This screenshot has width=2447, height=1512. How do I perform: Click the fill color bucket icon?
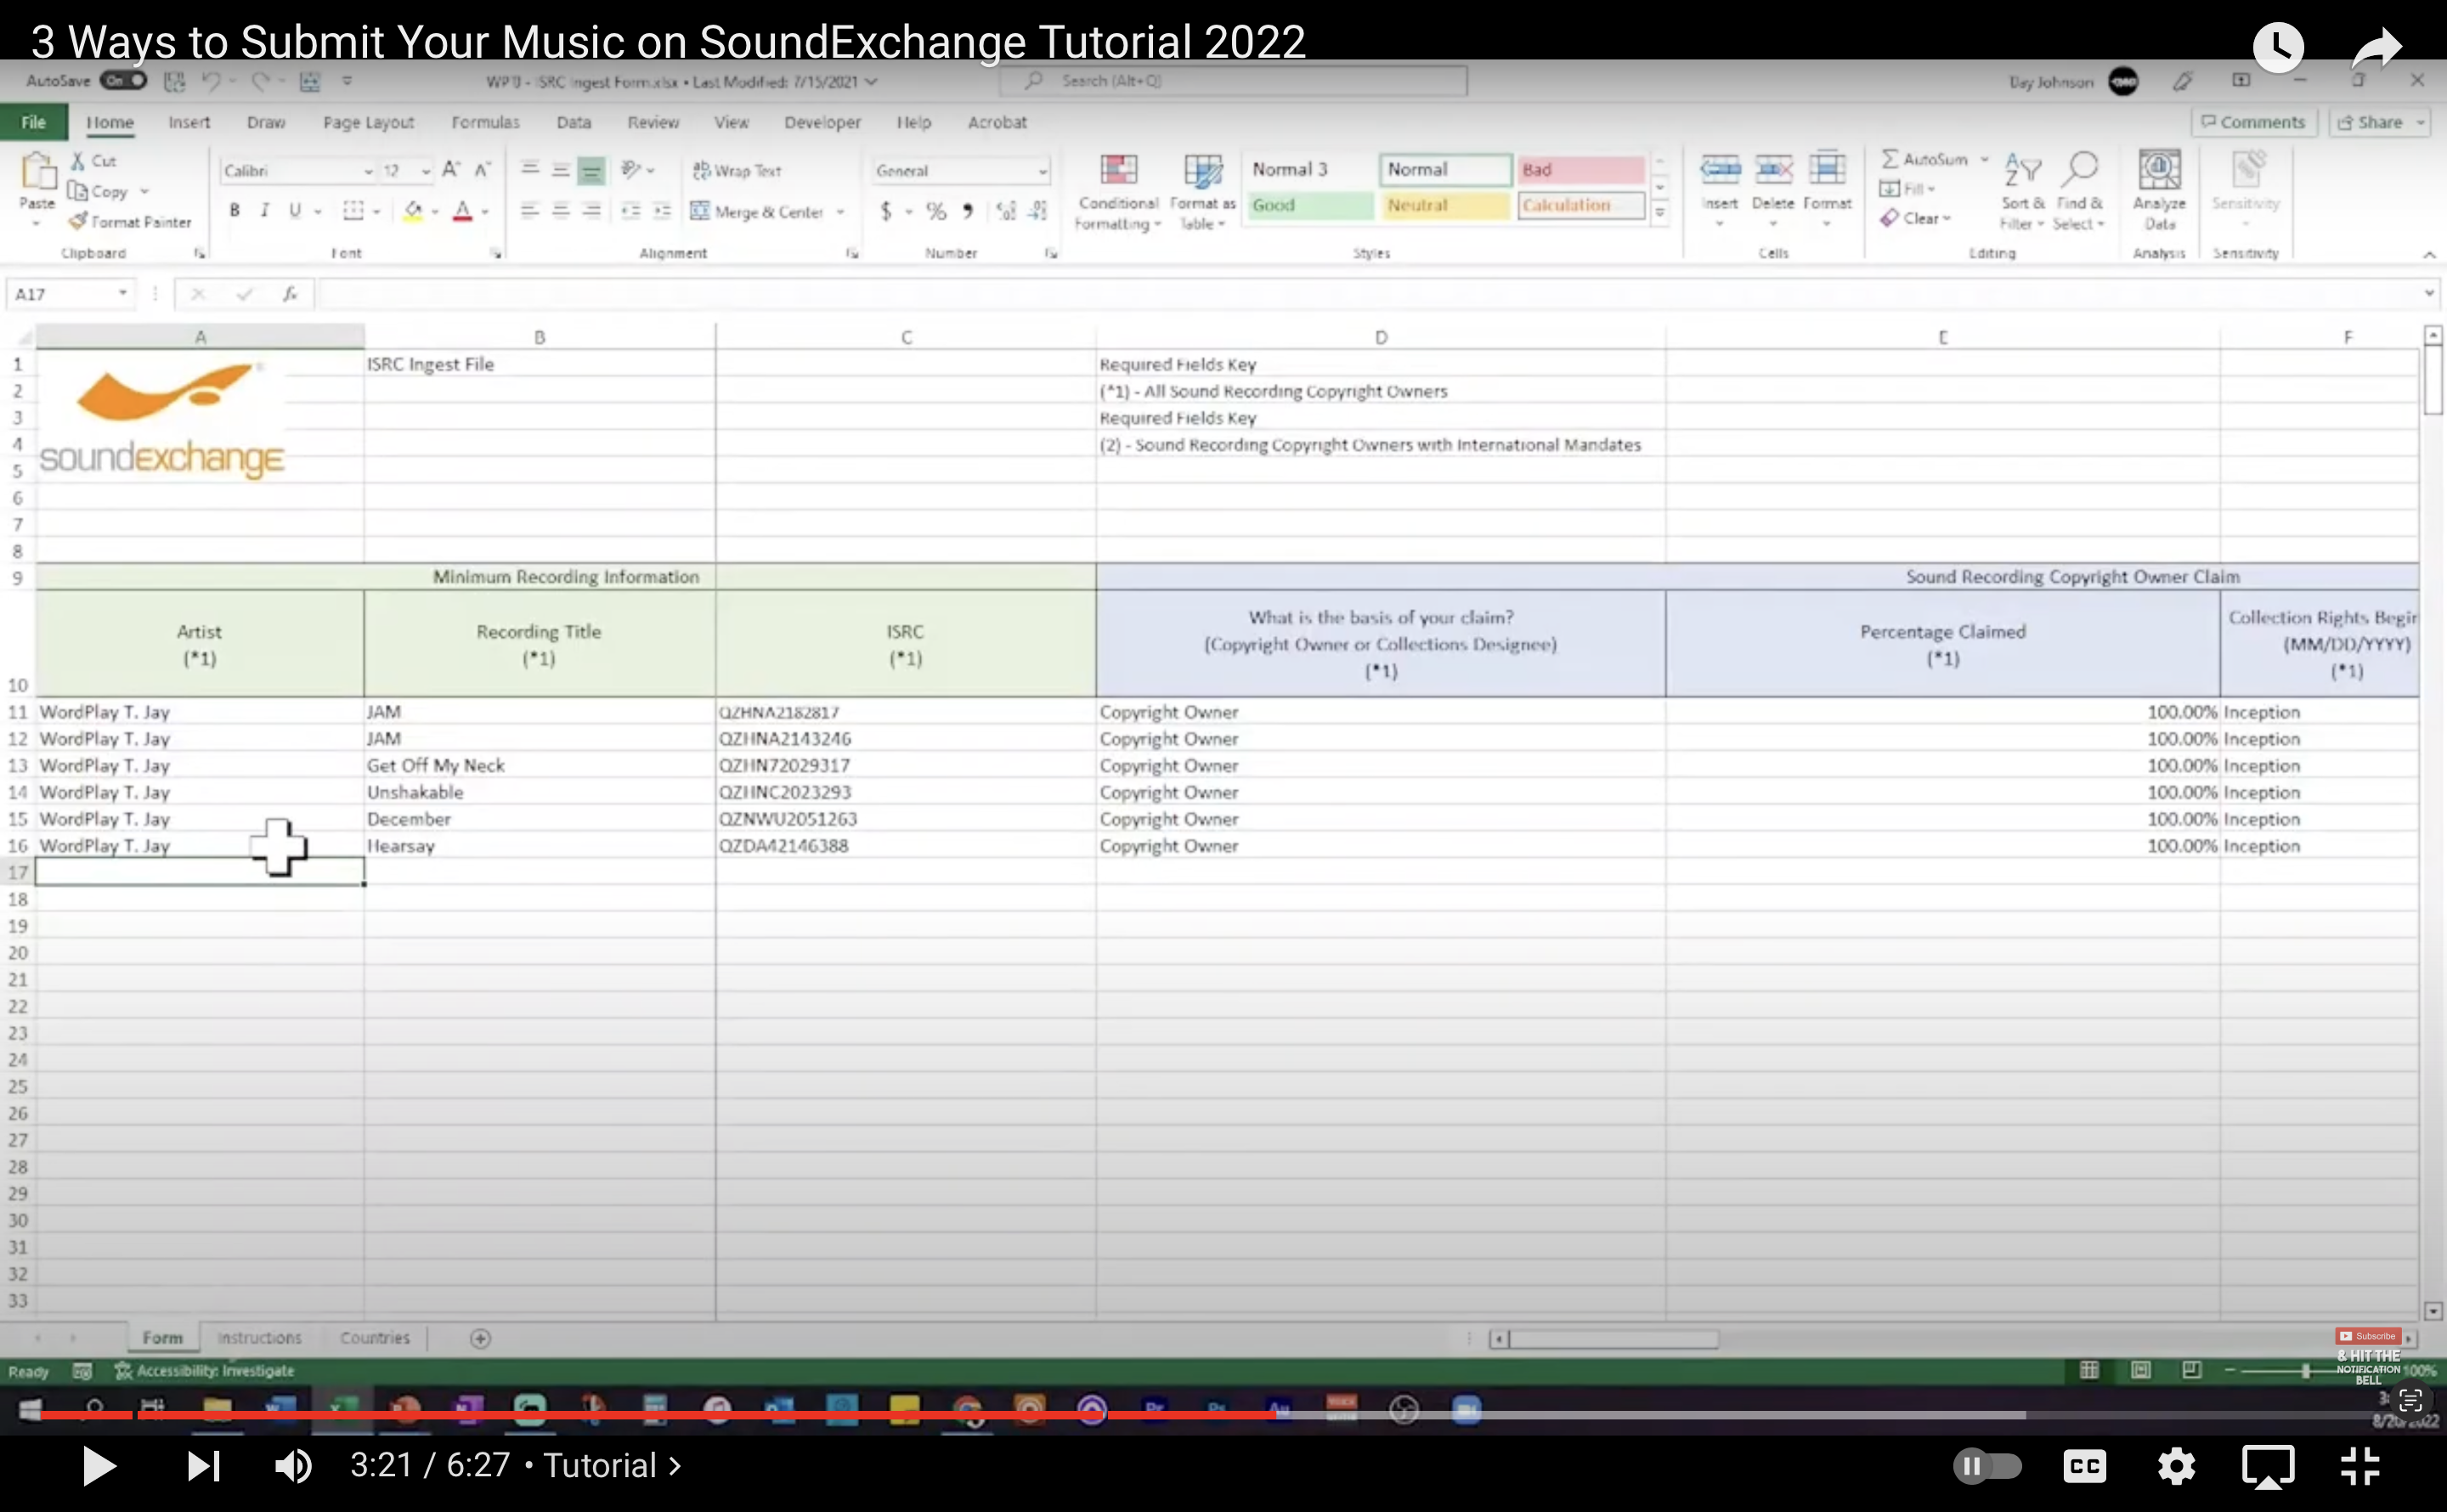pyautogui.click(x=412, y=211)
